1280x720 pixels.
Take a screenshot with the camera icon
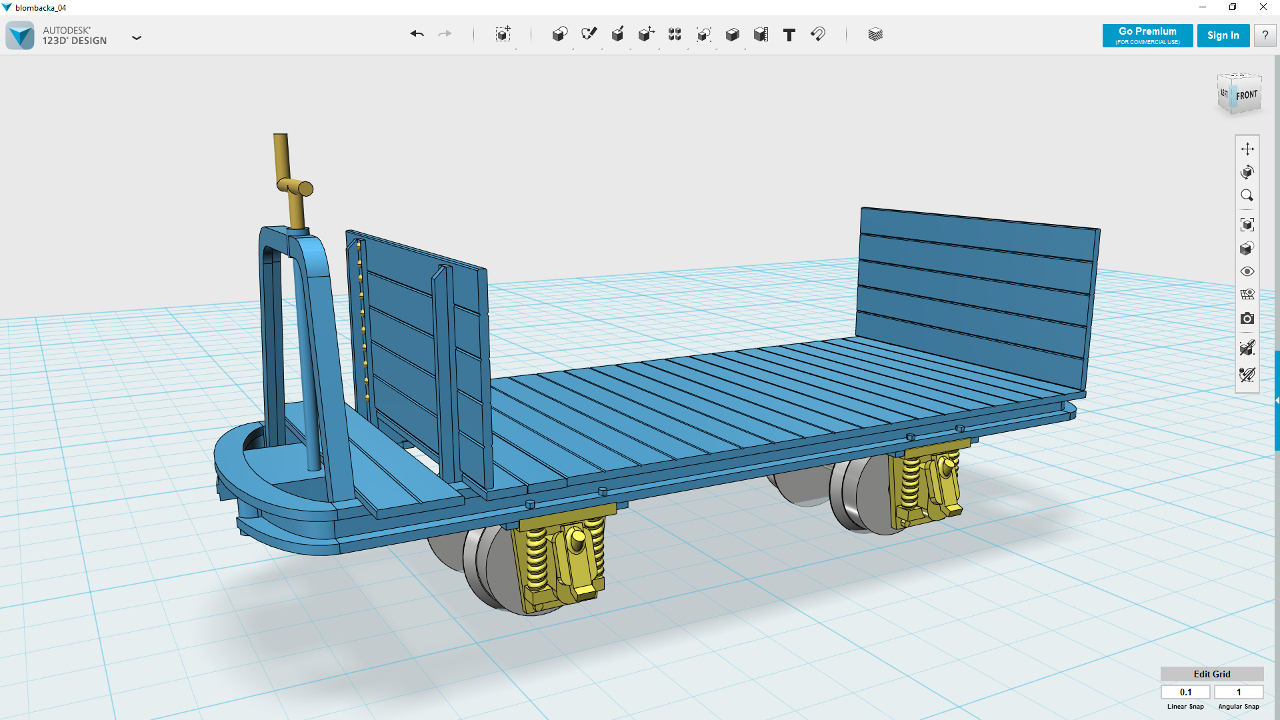1247,319
